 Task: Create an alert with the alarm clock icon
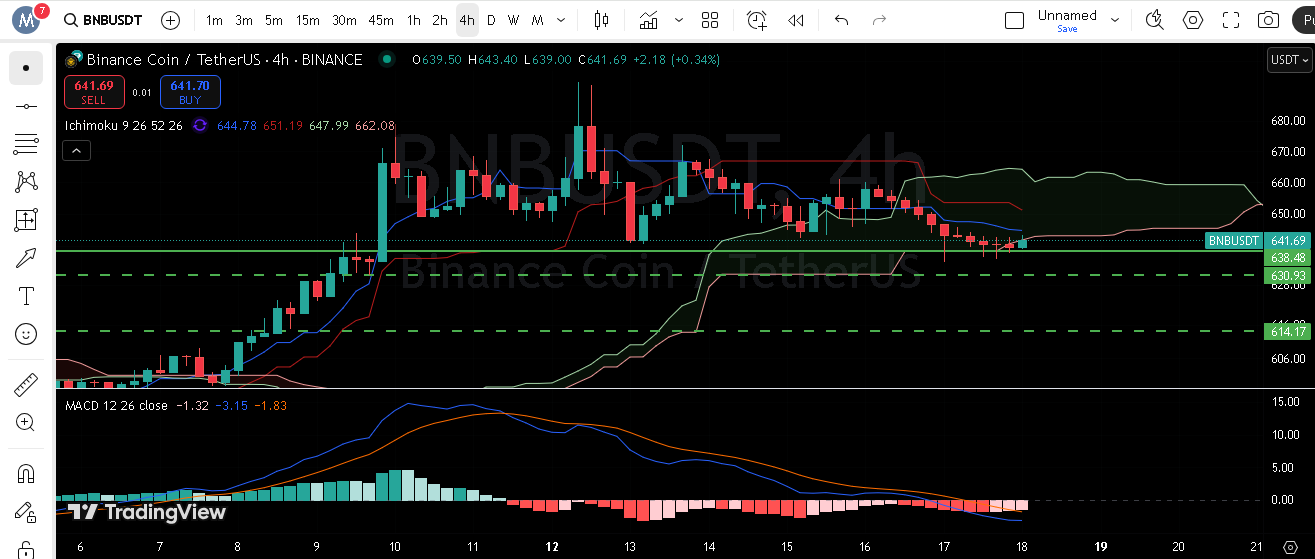click(x=757, y=20)
